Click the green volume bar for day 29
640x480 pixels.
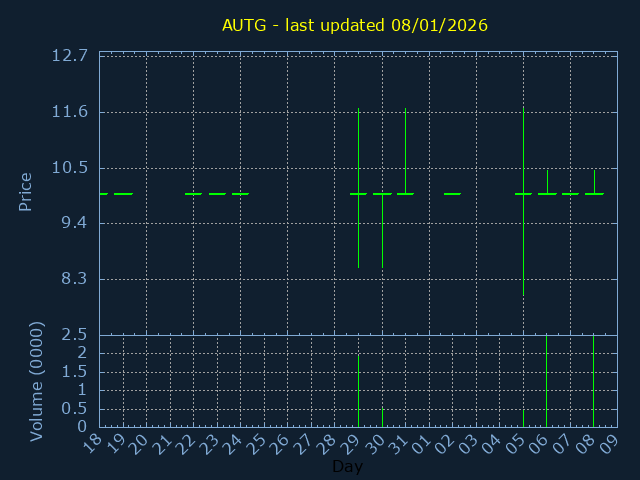(x=358, y=392)
